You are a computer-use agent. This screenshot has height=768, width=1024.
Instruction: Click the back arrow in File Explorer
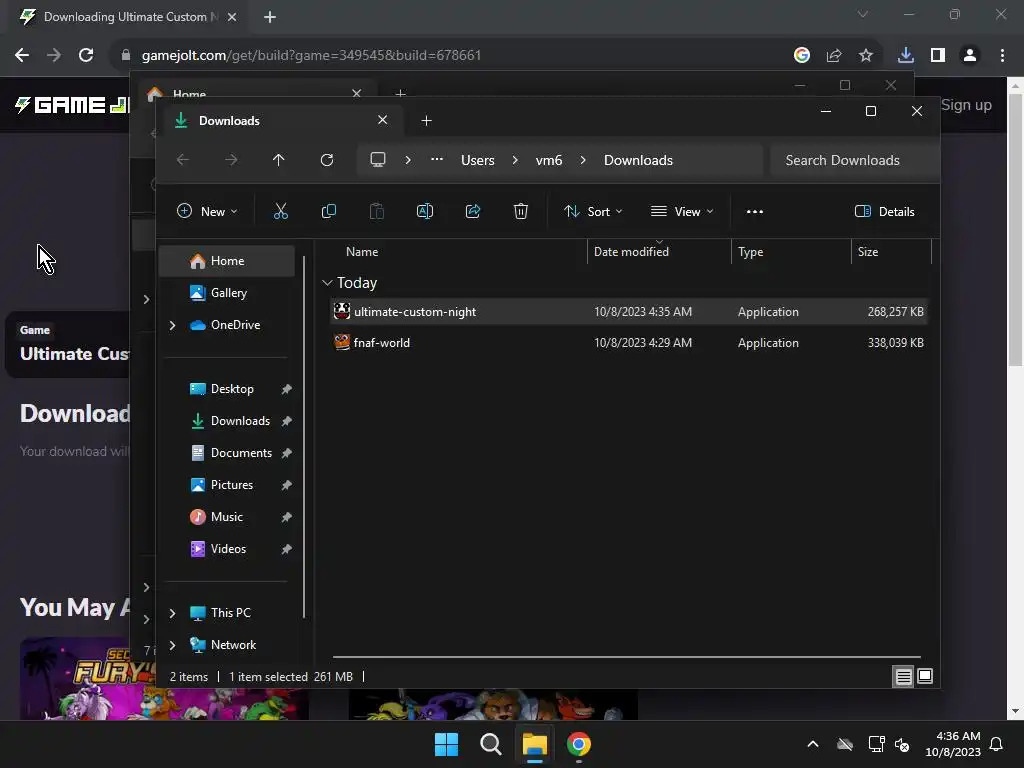(x=183, y=160)
